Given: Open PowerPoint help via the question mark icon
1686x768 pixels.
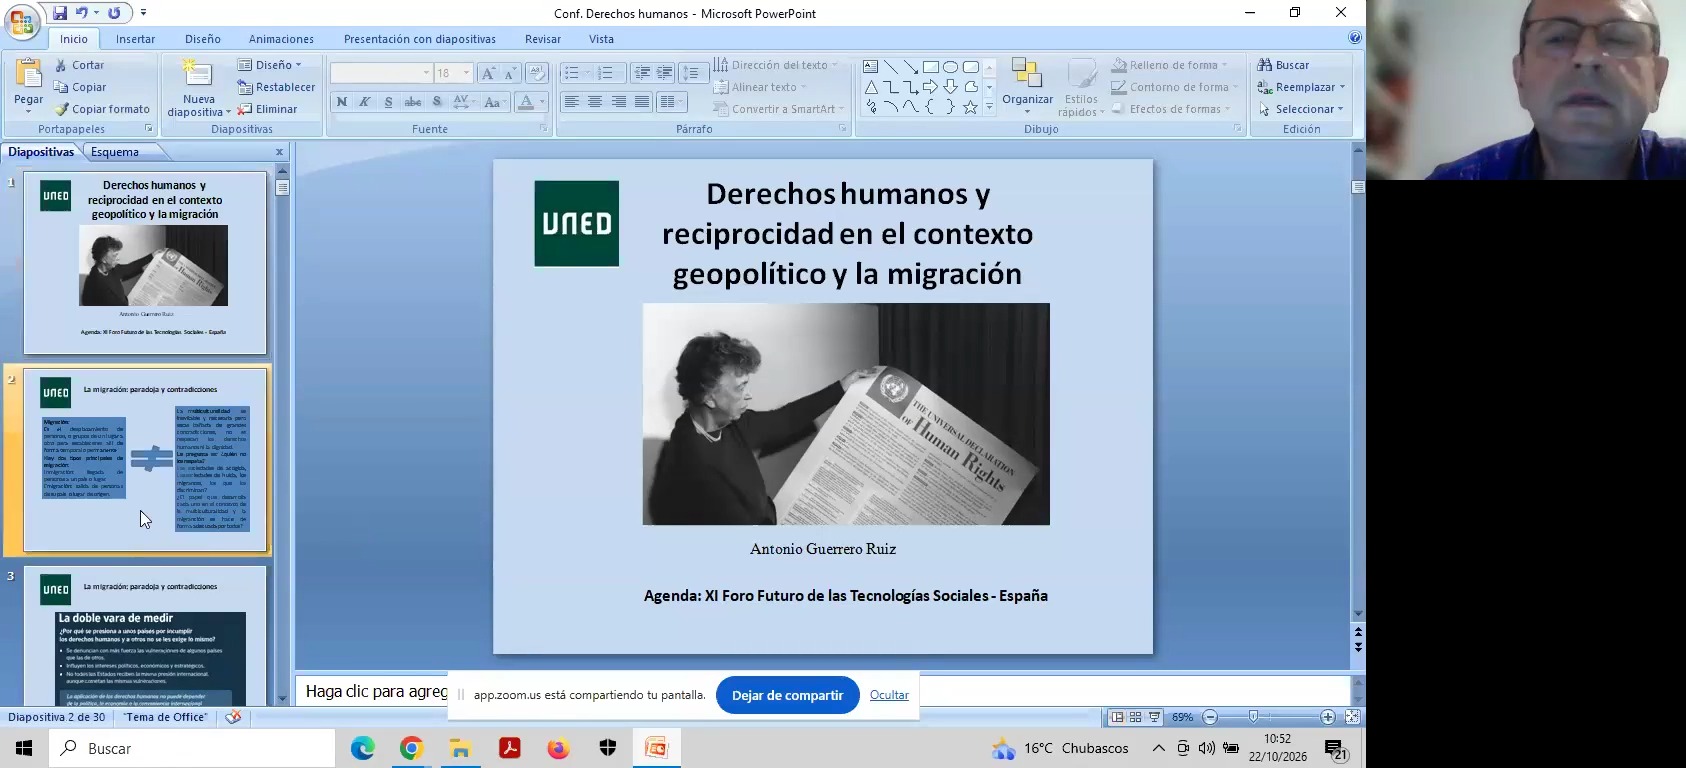Looking at the screenshot, I should click(1354, 38).
